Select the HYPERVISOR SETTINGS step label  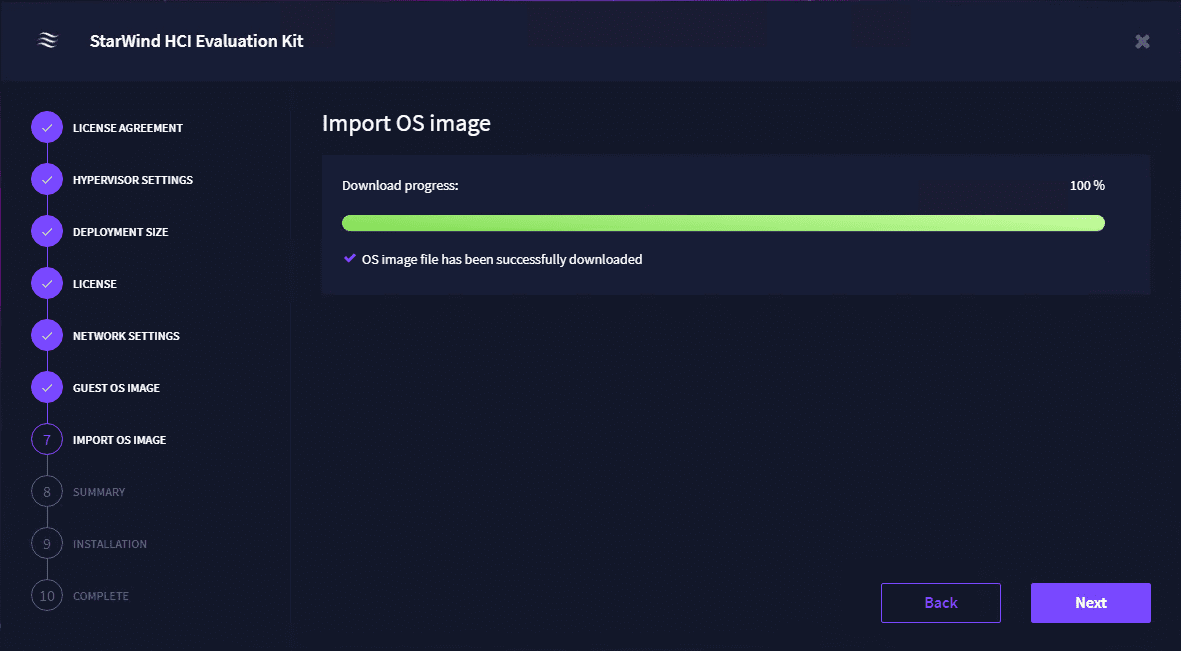pos(133,180)
